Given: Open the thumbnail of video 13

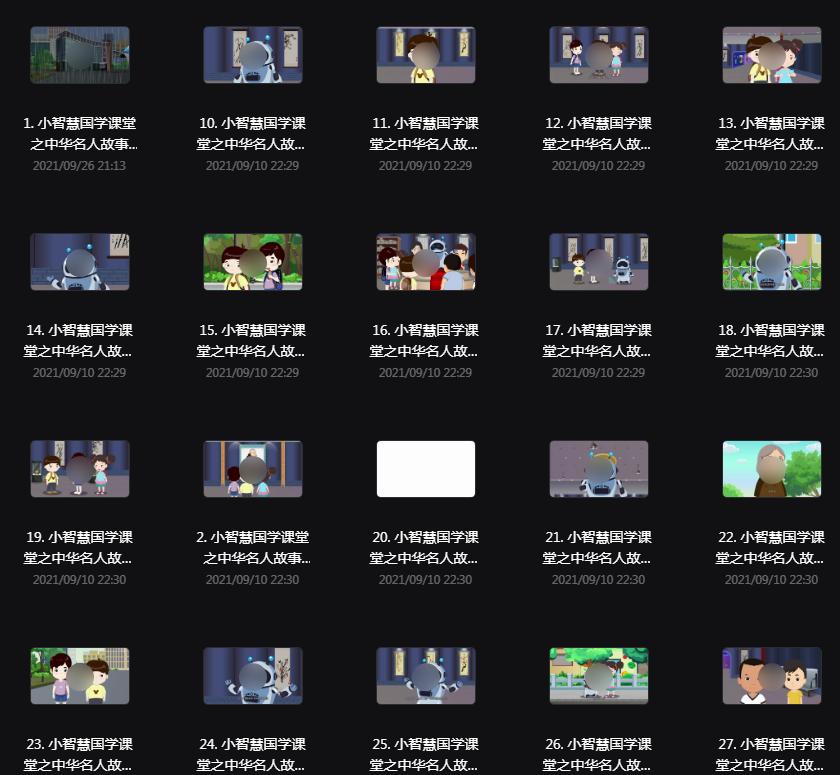Looking at the screenshot, I should pyautogui.click(x=772, y=55).
